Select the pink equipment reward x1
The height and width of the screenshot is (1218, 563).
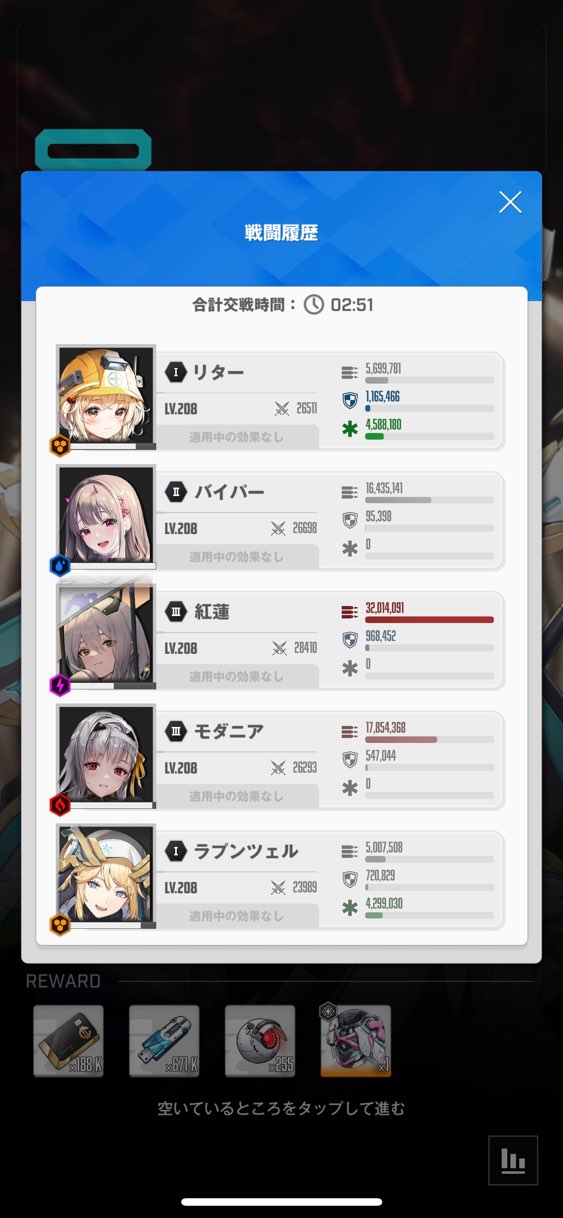(x=356, y=1041)
